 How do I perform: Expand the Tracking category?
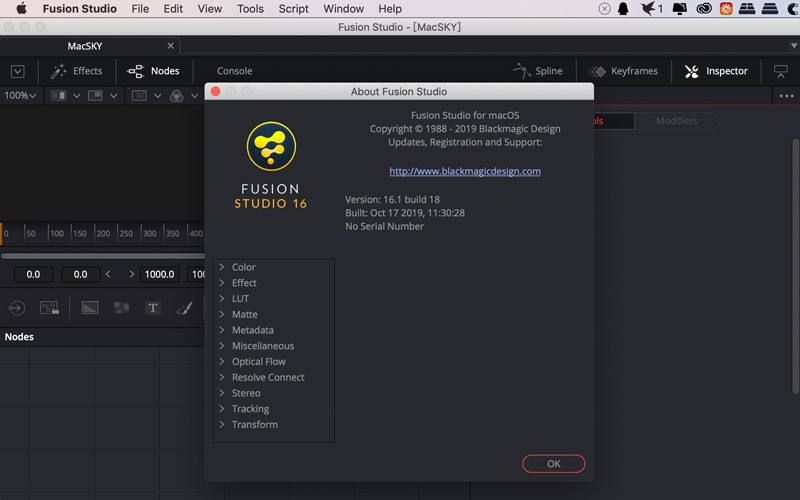(221, 409)
